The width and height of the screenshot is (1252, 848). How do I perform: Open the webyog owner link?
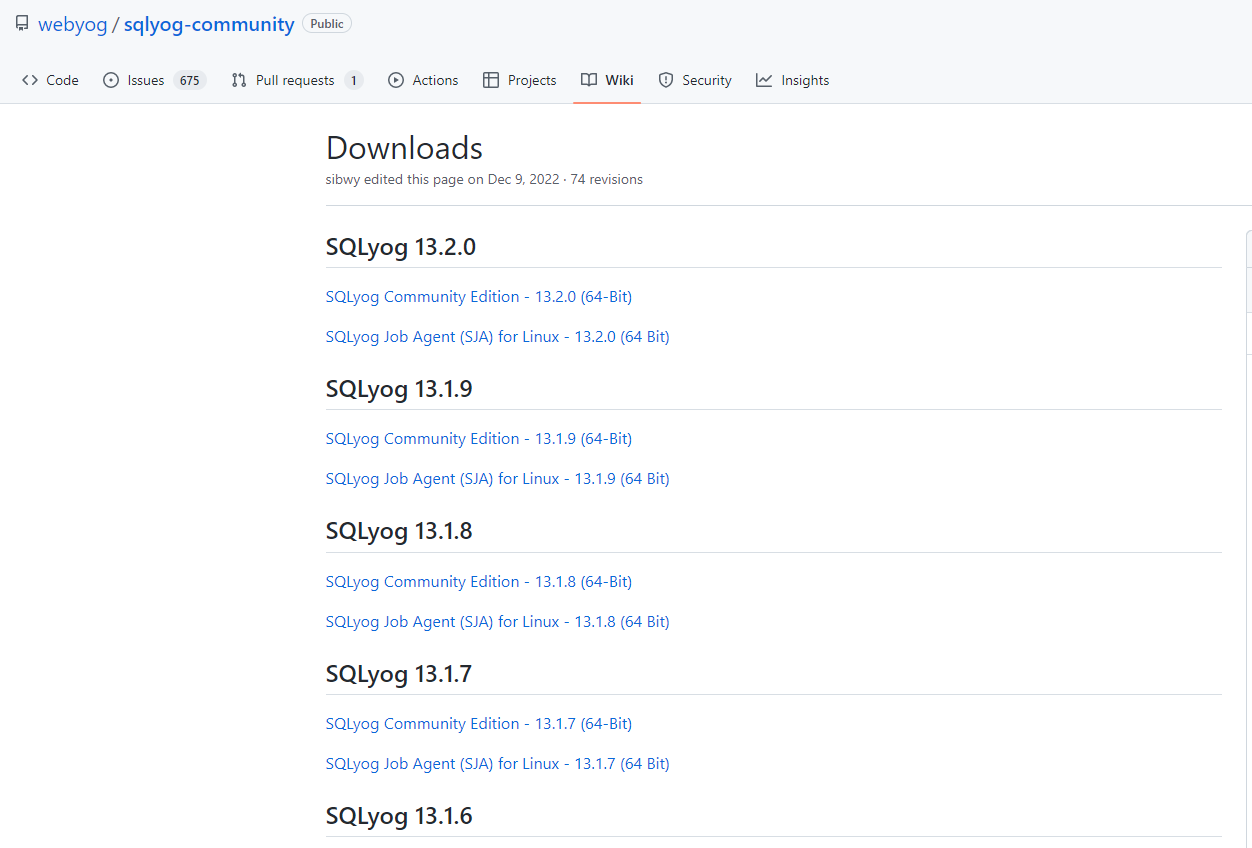(x=72, y=24)
